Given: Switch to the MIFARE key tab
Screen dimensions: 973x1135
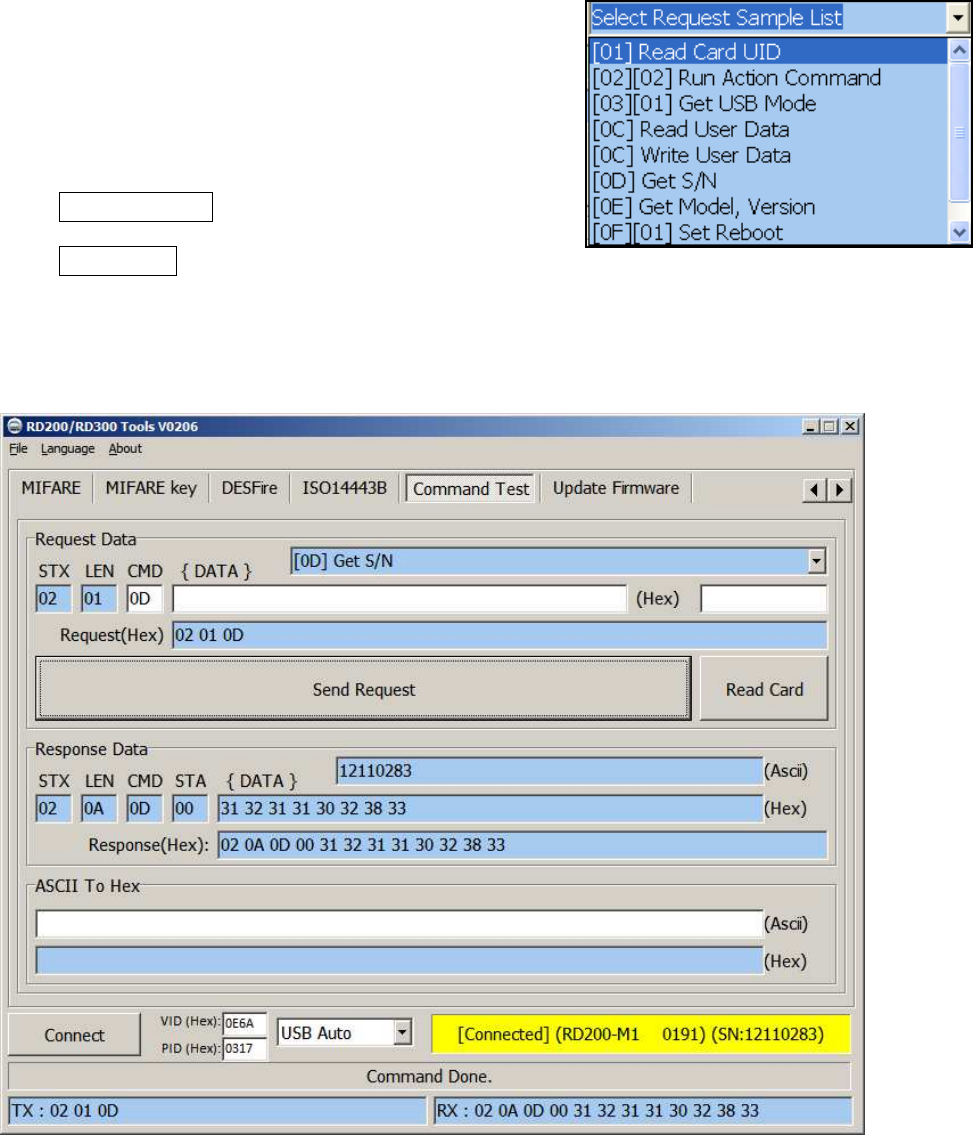Looking at the screenshot, I should click(x=151, y=488).
